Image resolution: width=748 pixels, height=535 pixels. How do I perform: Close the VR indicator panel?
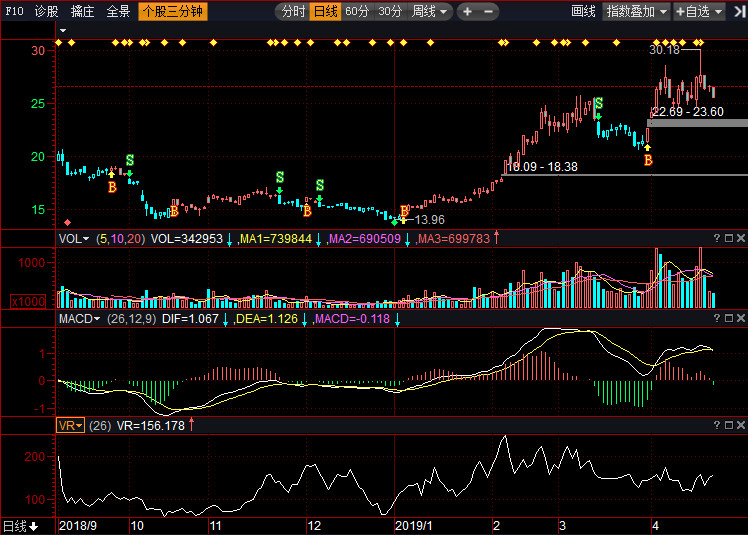(x=740, y=425)
